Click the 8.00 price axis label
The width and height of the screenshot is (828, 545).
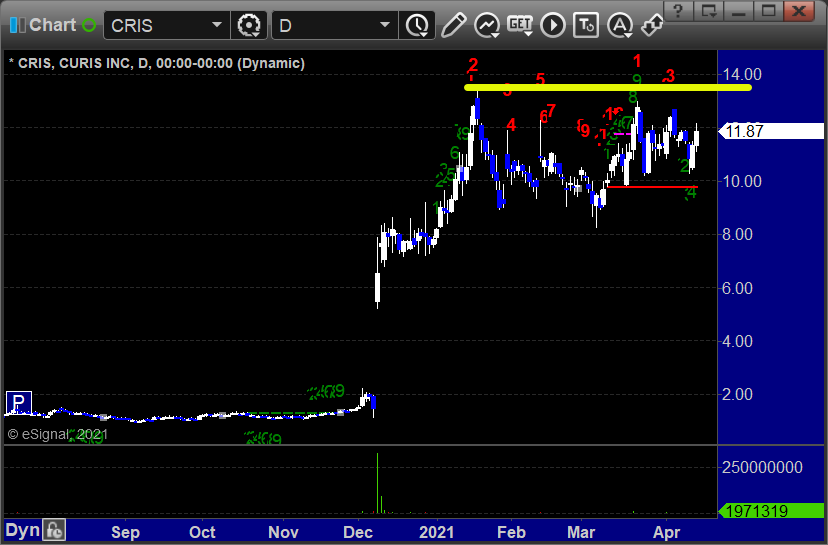[737, 234]
